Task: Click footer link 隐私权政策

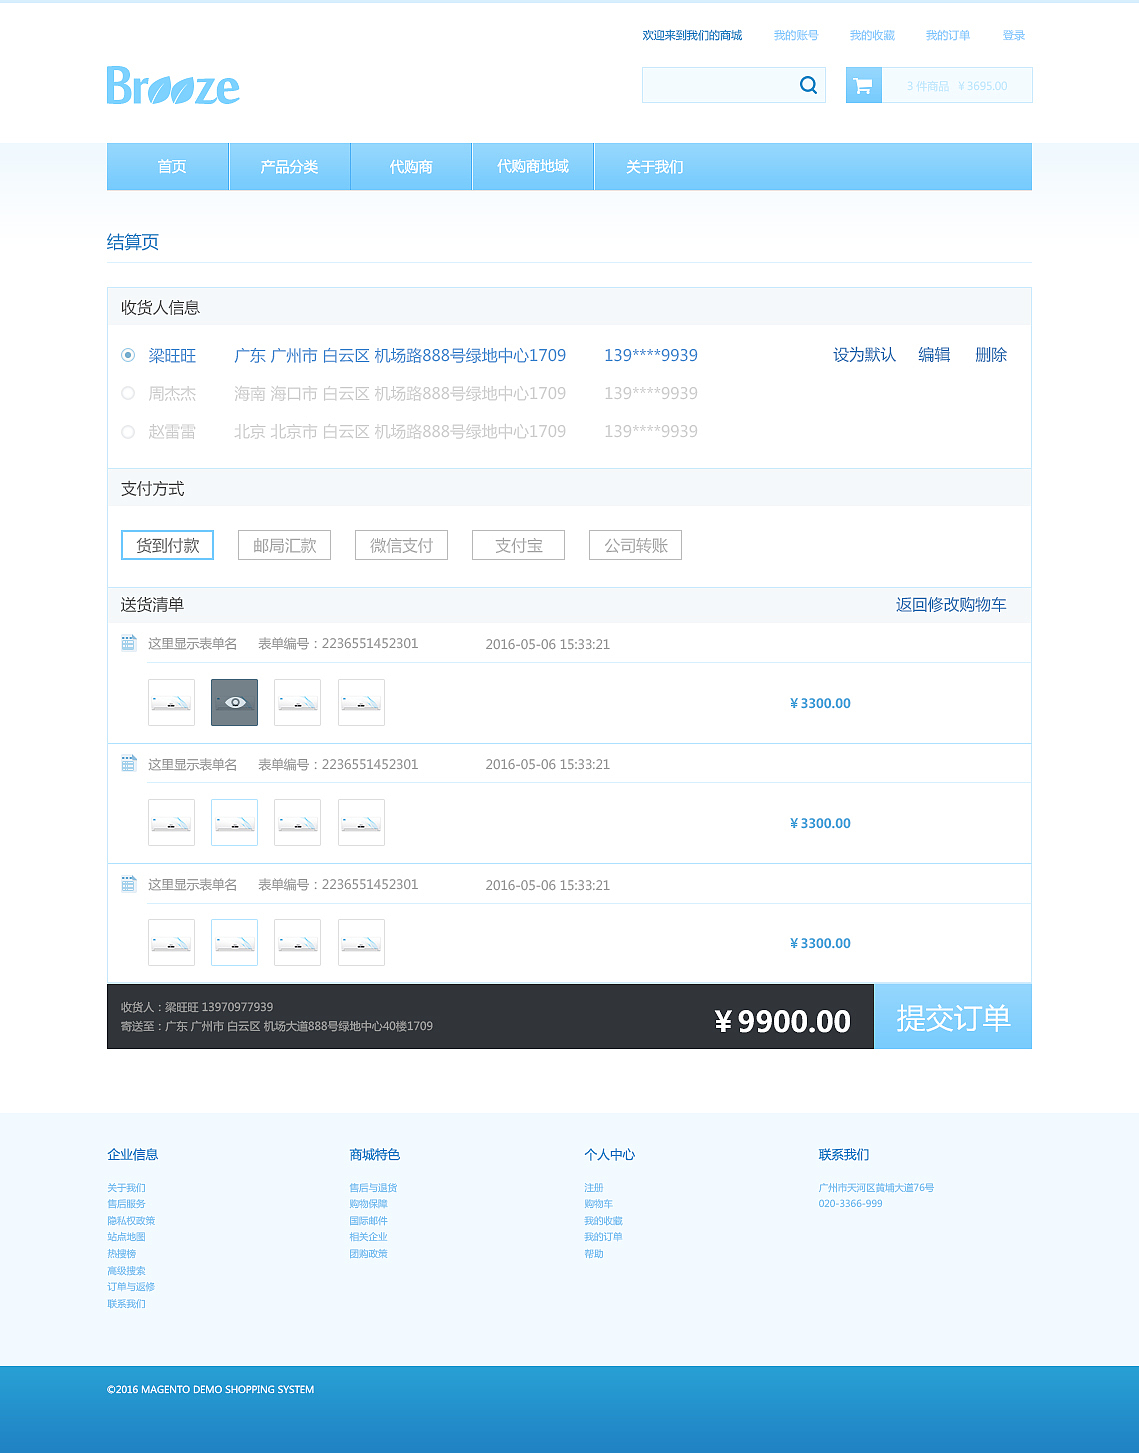Action: 131,1221
